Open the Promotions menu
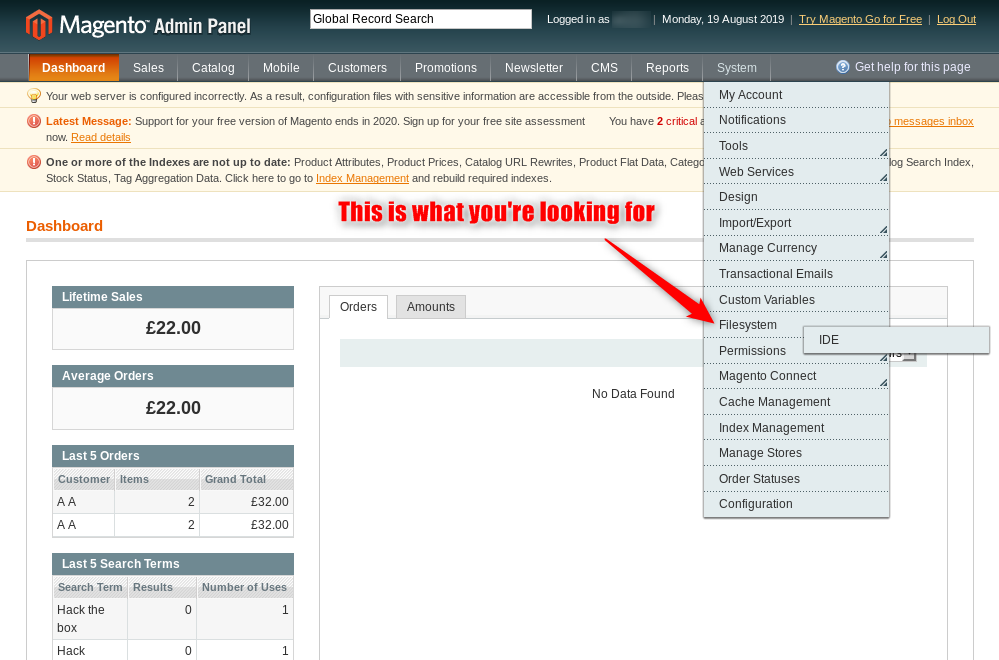Image resolution: width=999 pixels, height=660 pixels. click(446, 68)
